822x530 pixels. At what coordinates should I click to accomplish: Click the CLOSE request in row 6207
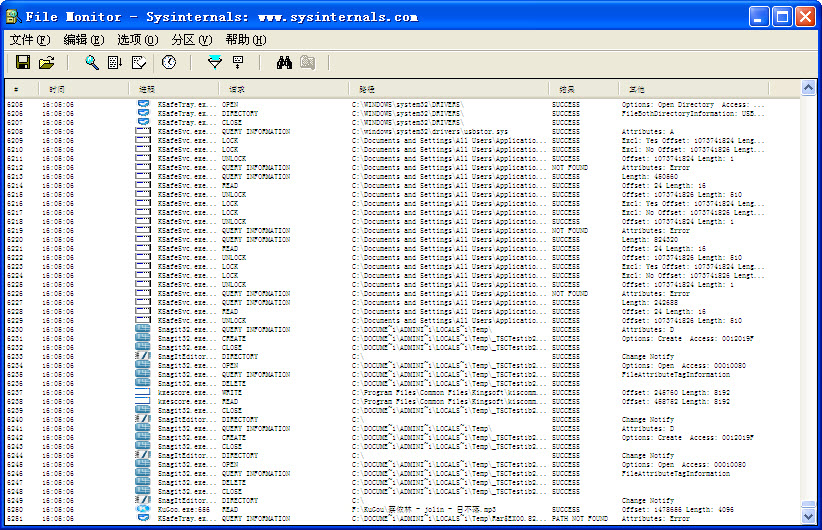click(232, 122)
